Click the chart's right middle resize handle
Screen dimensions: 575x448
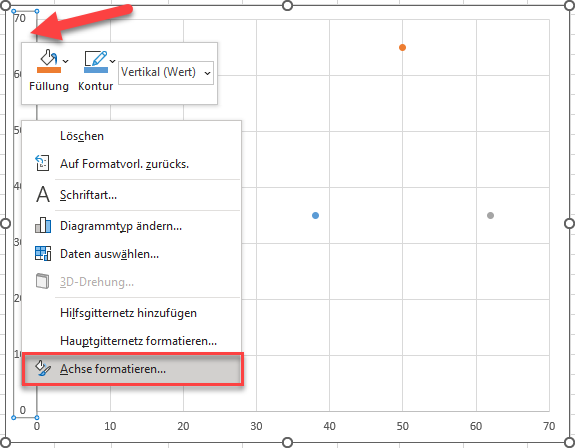coord(569,223)
